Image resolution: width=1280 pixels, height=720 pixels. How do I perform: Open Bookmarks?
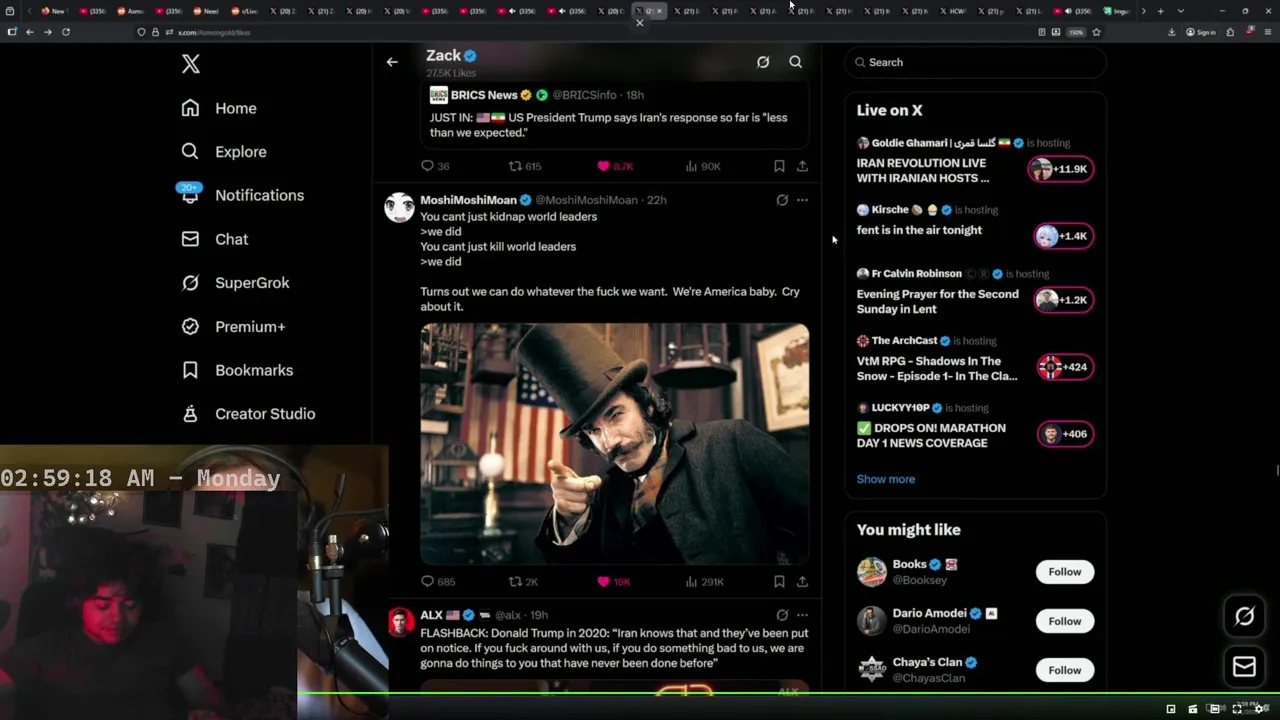237,370
